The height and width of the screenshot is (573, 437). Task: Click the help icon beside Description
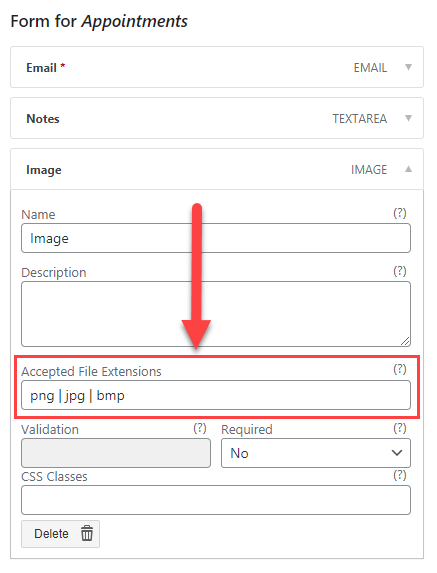[399, 271]
